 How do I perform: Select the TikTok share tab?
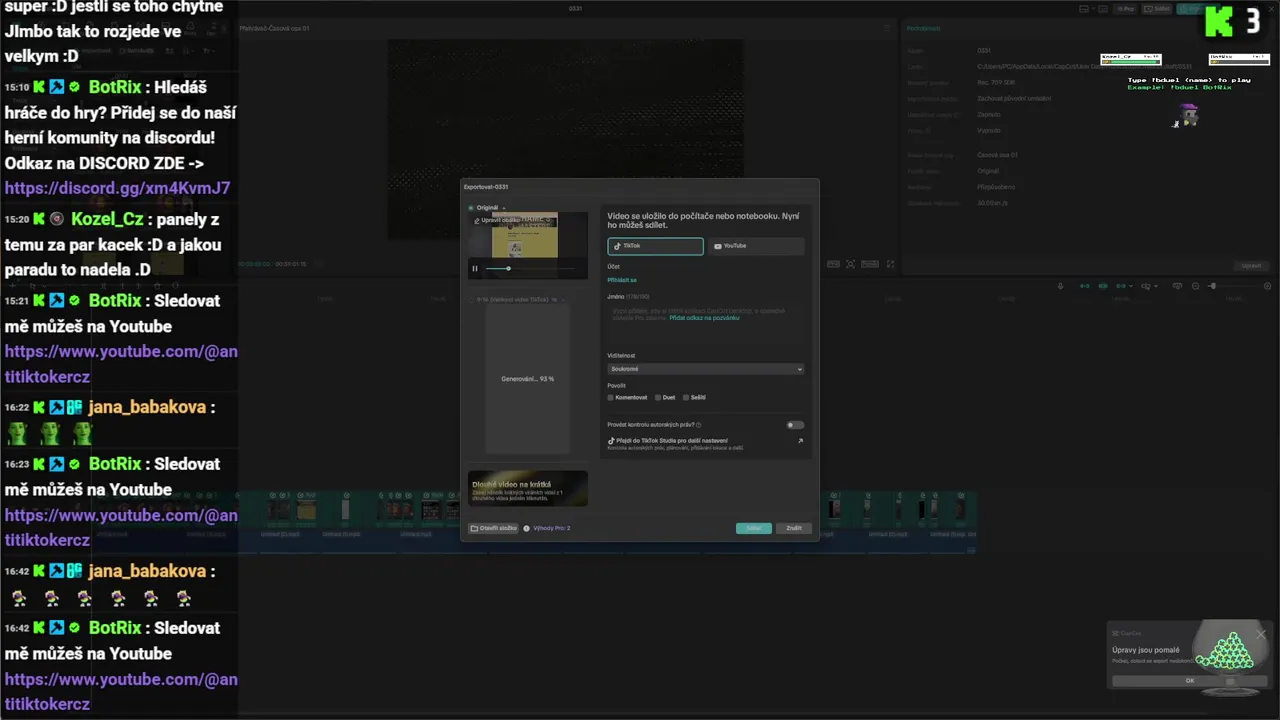click(x=655, y=246)
